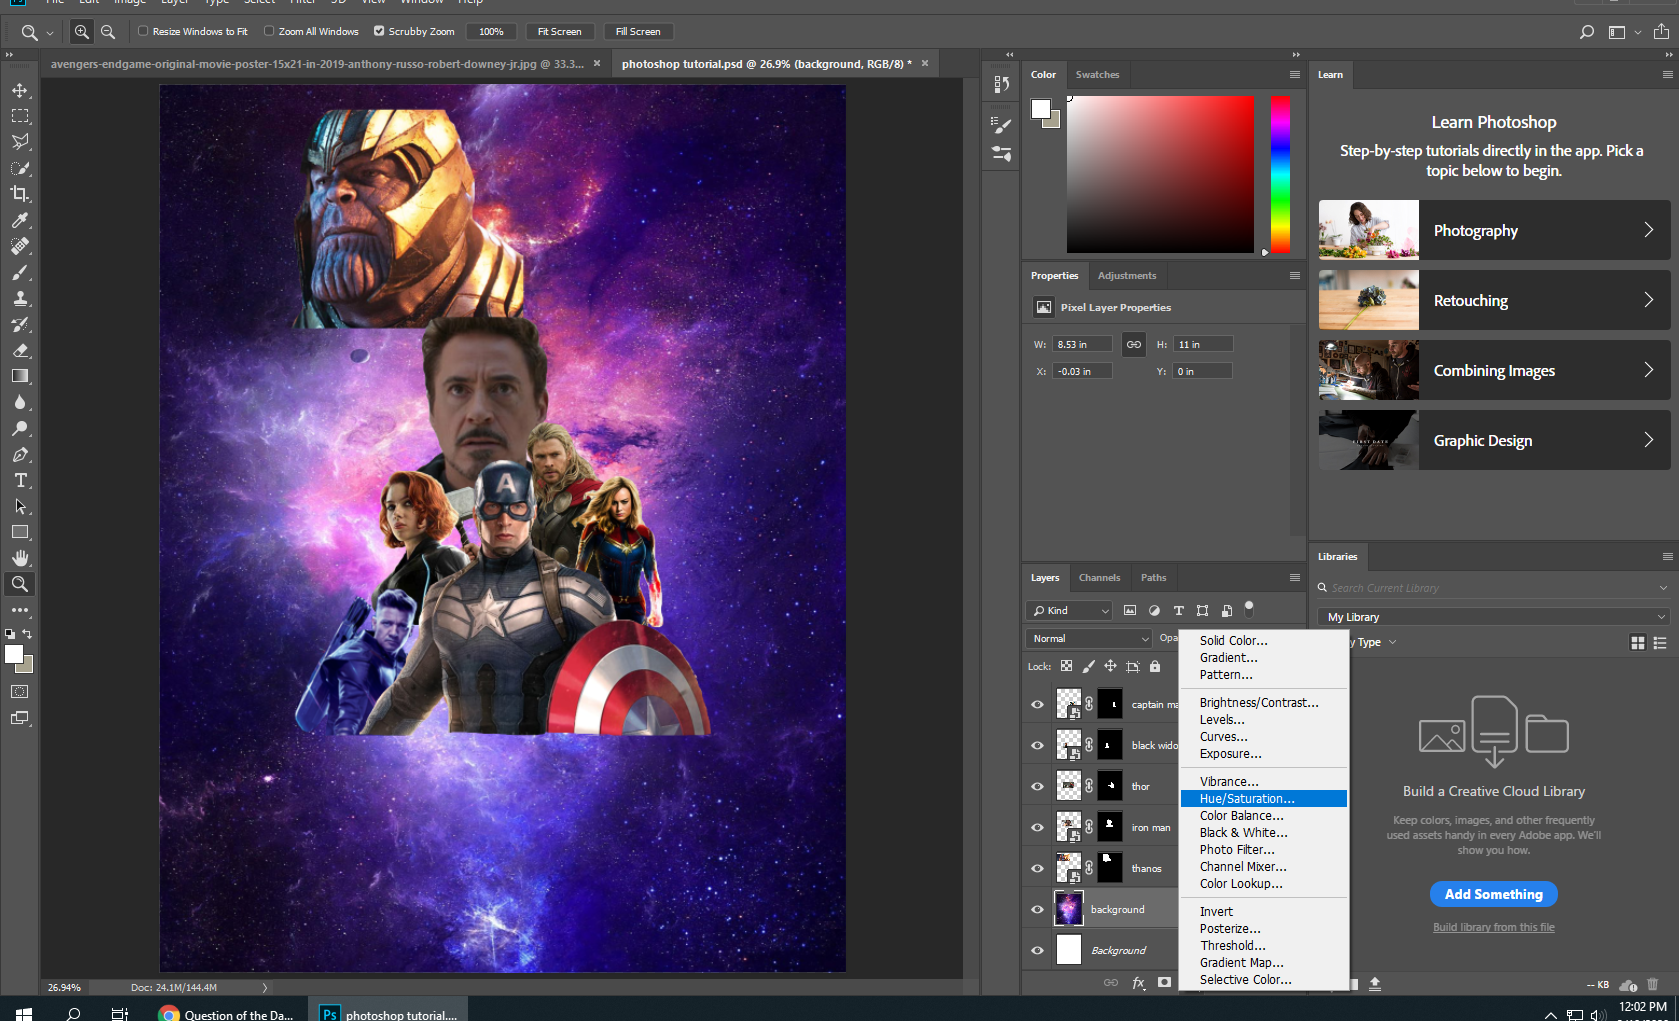The image size is (1679, 1021).
Task: Switch to the Channels tab
Action: [1099, 578]
